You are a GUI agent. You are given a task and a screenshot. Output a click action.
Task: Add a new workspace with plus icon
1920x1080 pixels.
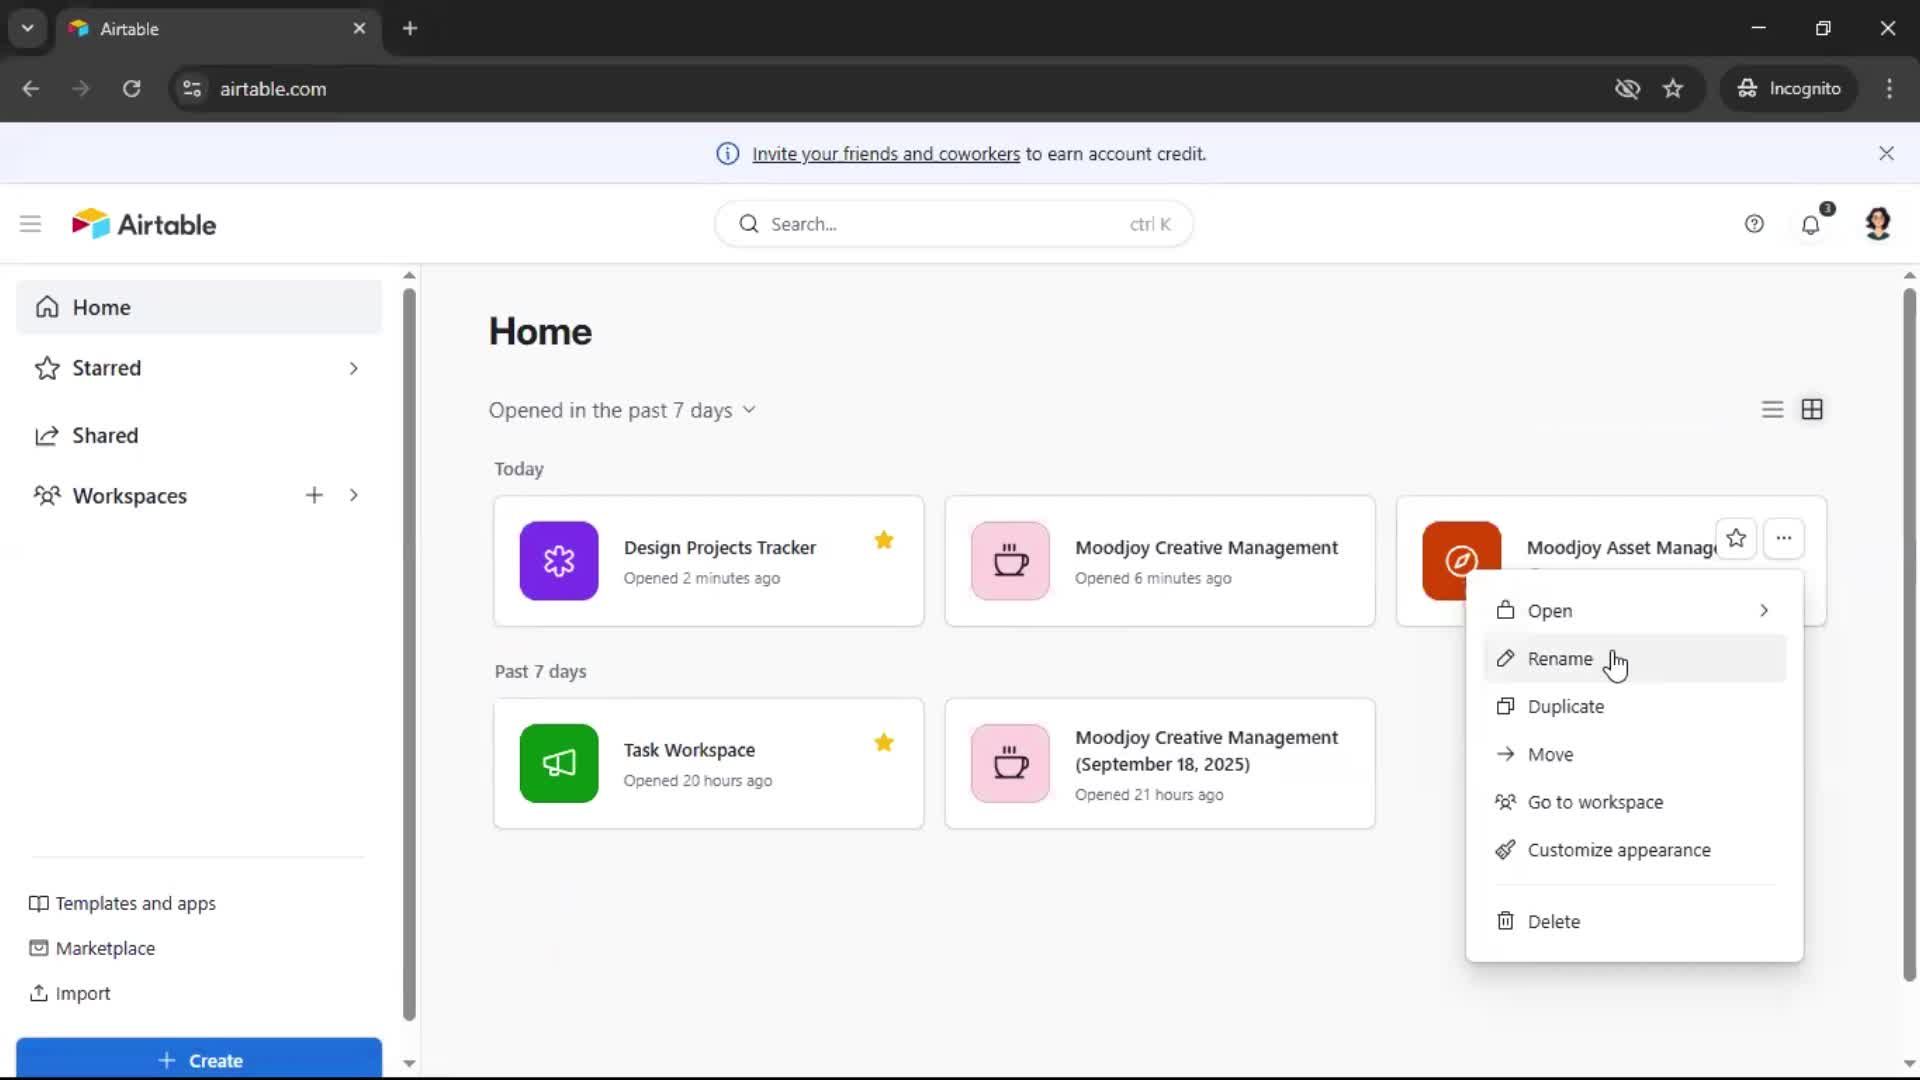(314, 495)
